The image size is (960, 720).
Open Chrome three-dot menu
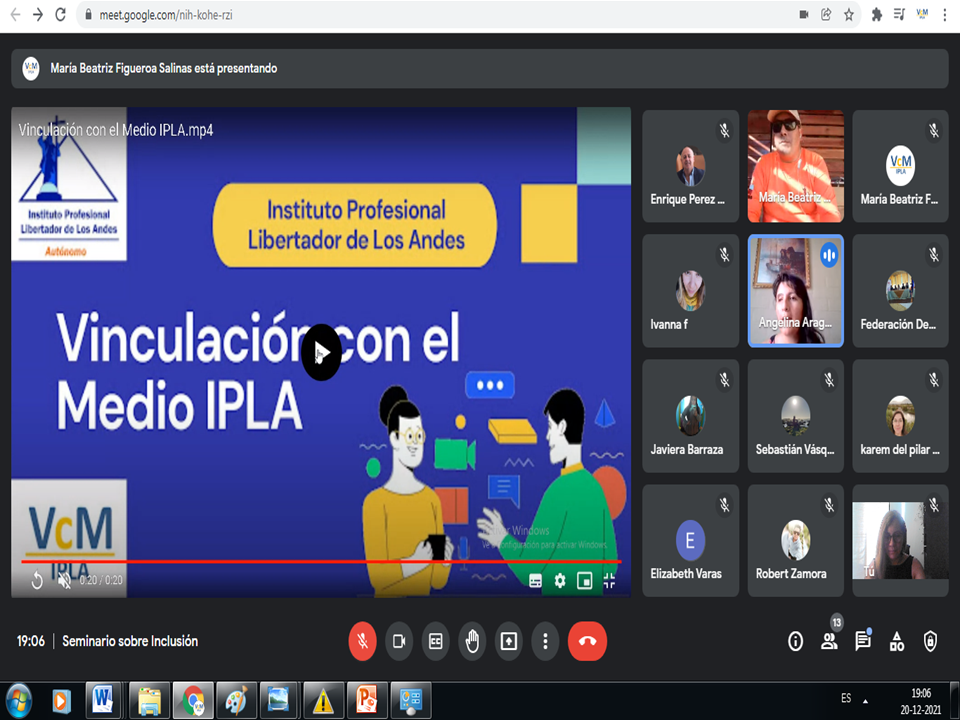coord(945,15)
